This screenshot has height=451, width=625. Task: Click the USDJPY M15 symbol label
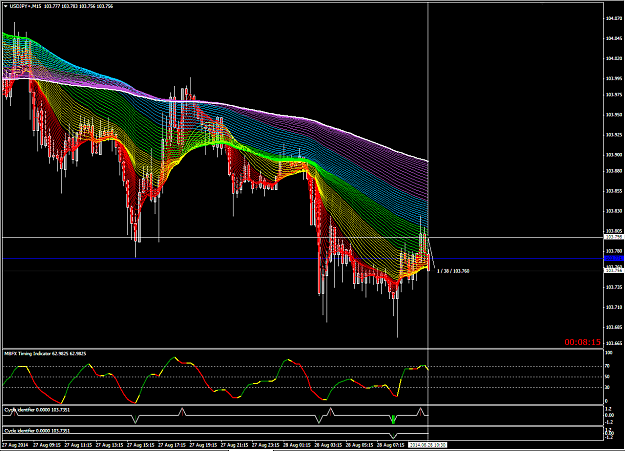25,6
